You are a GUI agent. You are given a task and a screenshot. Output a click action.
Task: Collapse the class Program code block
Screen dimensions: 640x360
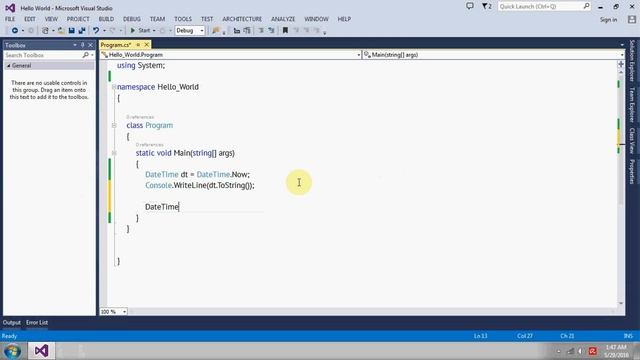pyautogui.click(x=114, y=125)
